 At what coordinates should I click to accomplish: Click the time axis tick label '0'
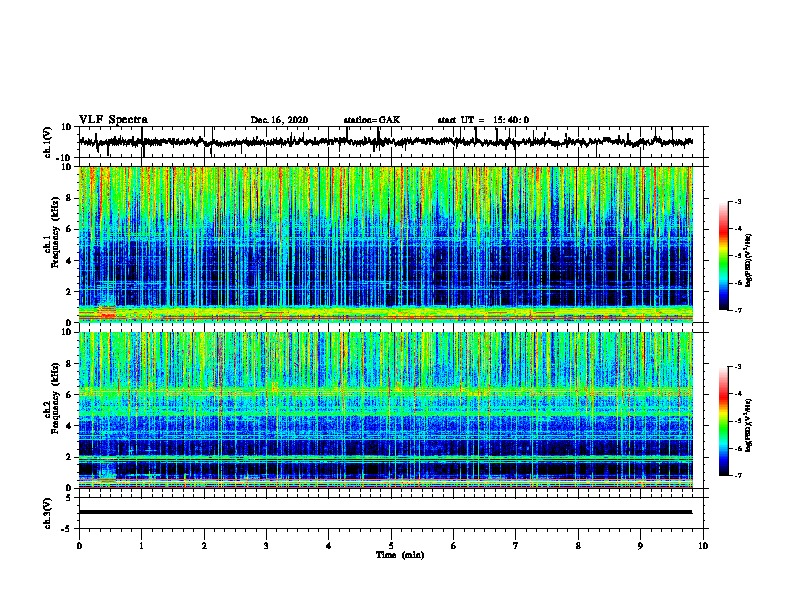[79, 546]
